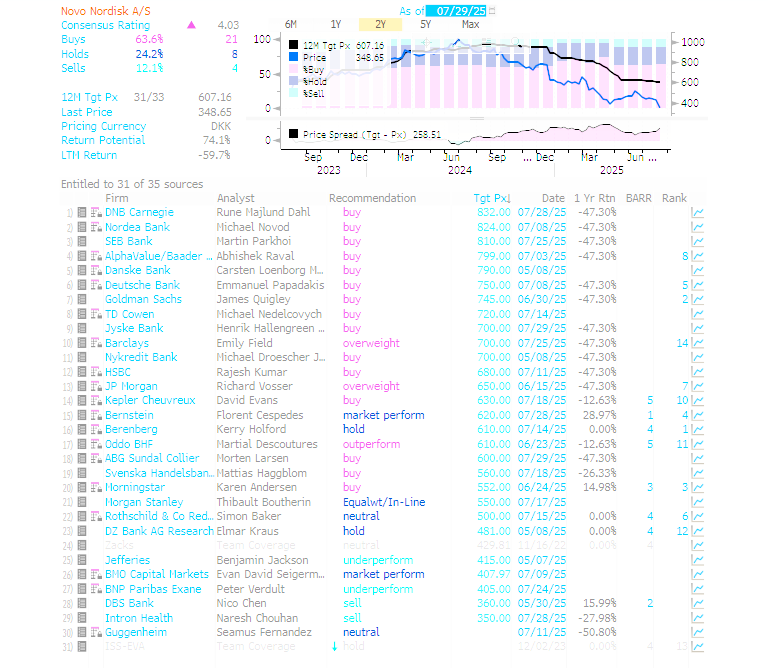
Task: Click firm notes icon beside HSBC
Action: (x=96, y=372)
